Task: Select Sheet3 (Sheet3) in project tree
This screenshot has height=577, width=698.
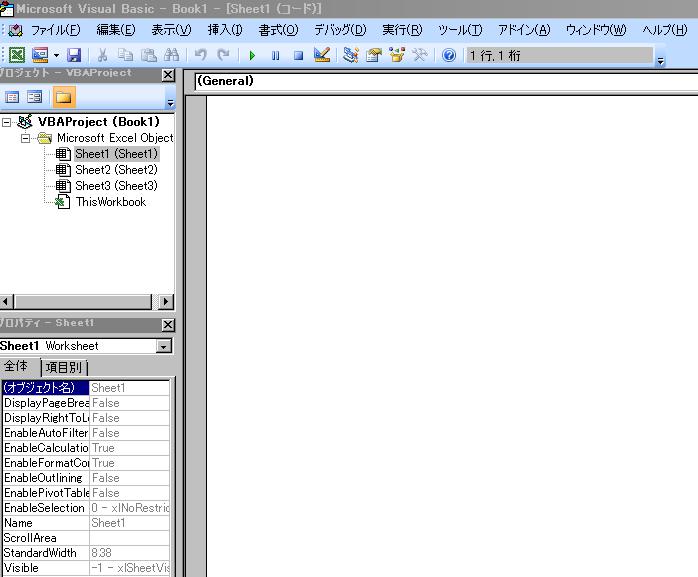Action: pos(116,186)
